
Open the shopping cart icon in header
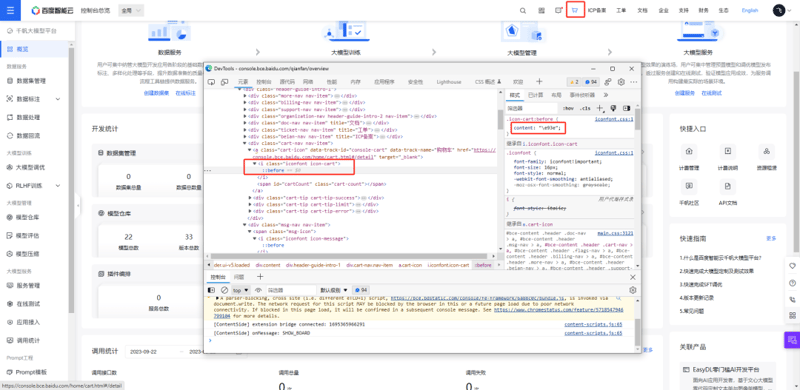576,10
